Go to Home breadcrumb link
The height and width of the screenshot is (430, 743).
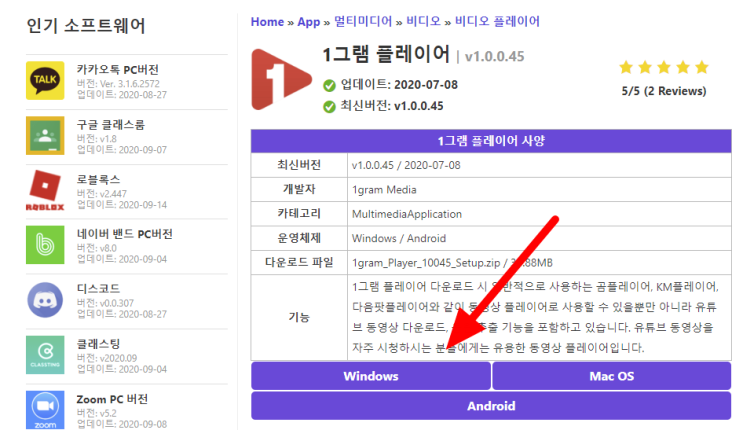(267, 22)
